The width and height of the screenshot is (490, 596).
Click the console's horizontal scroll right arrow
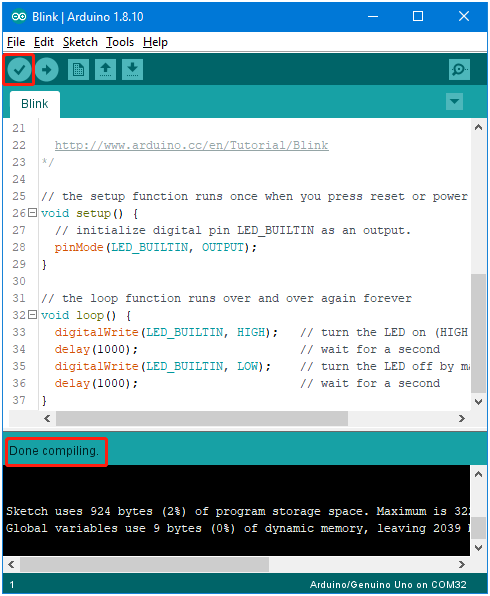(x=461, y=564)
